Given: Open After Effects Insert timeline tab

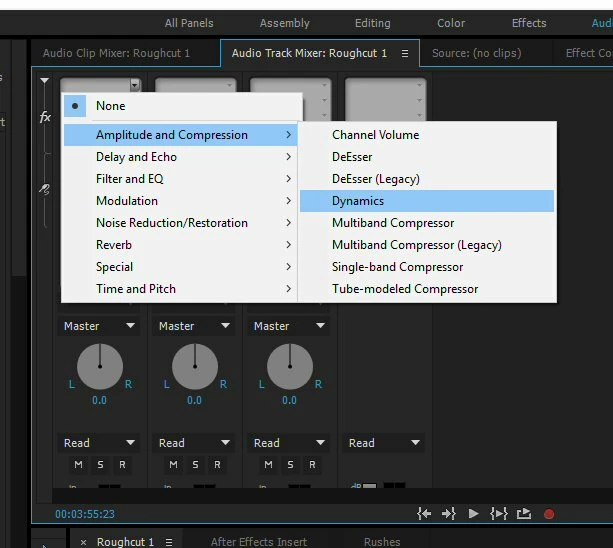Looking at the screenshot, I should point(259,542).
